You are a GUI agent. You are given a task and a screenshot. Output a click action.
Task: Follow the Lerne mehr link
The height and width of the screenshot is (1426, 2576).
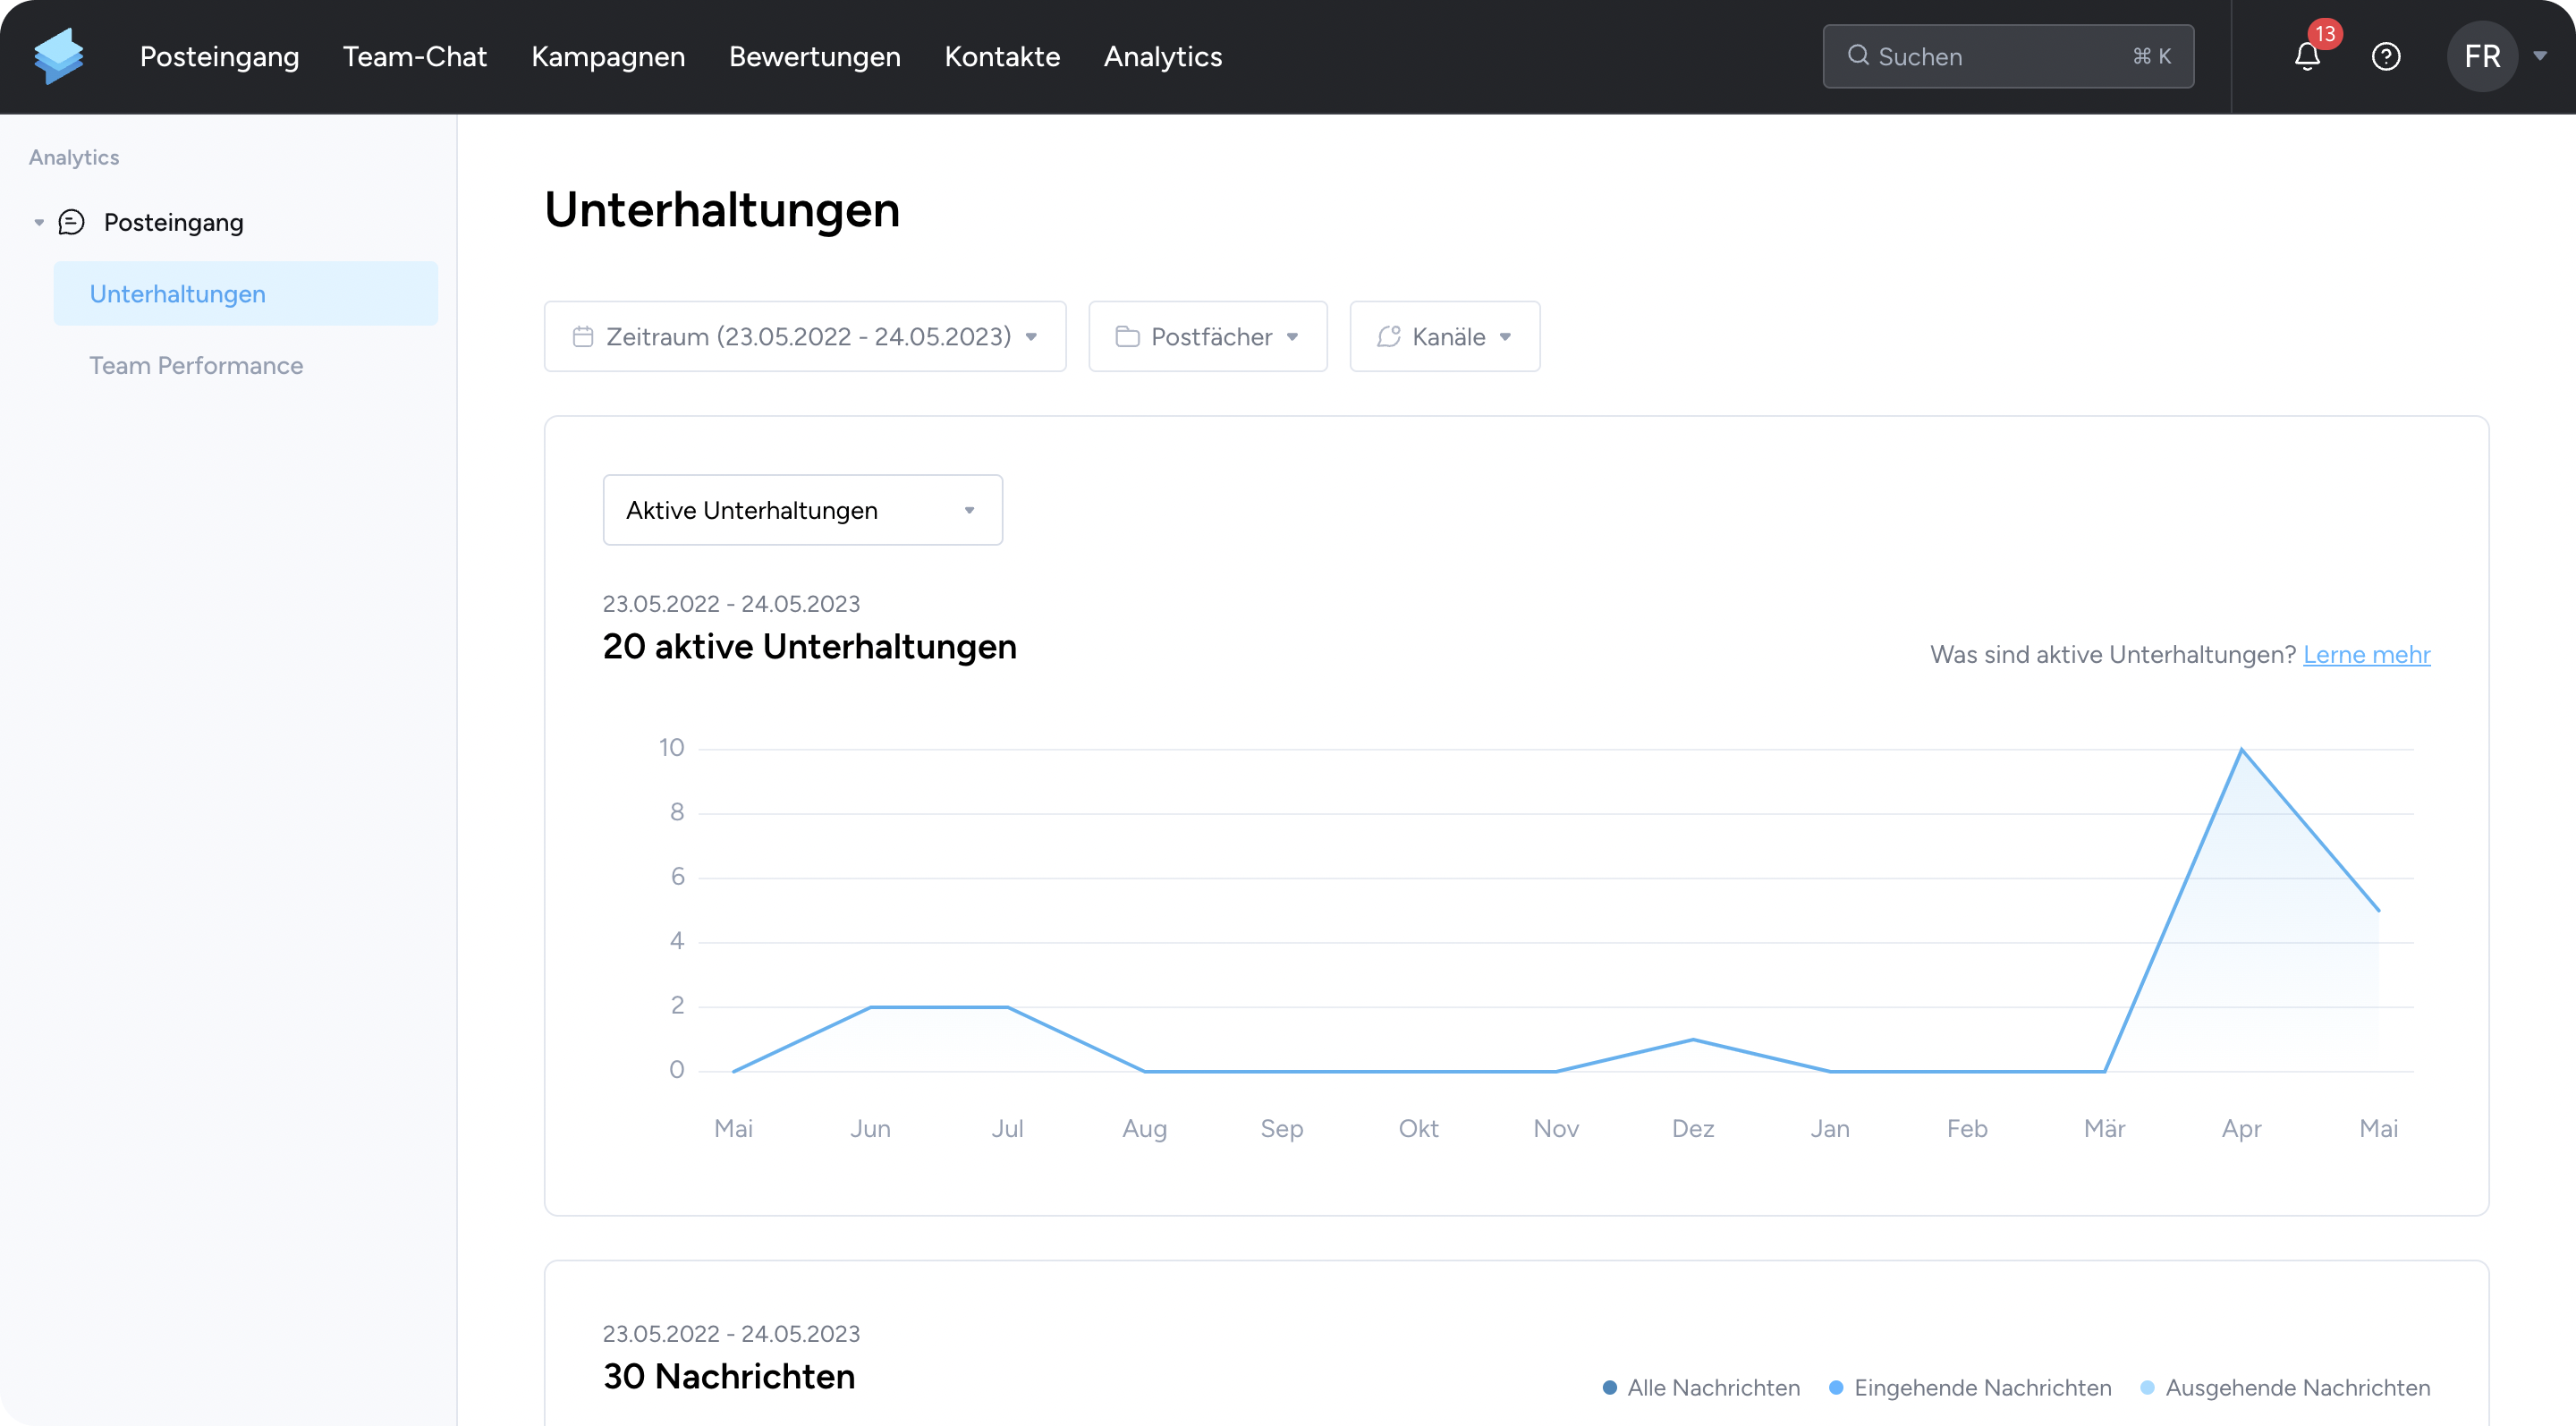[2366, 655]
